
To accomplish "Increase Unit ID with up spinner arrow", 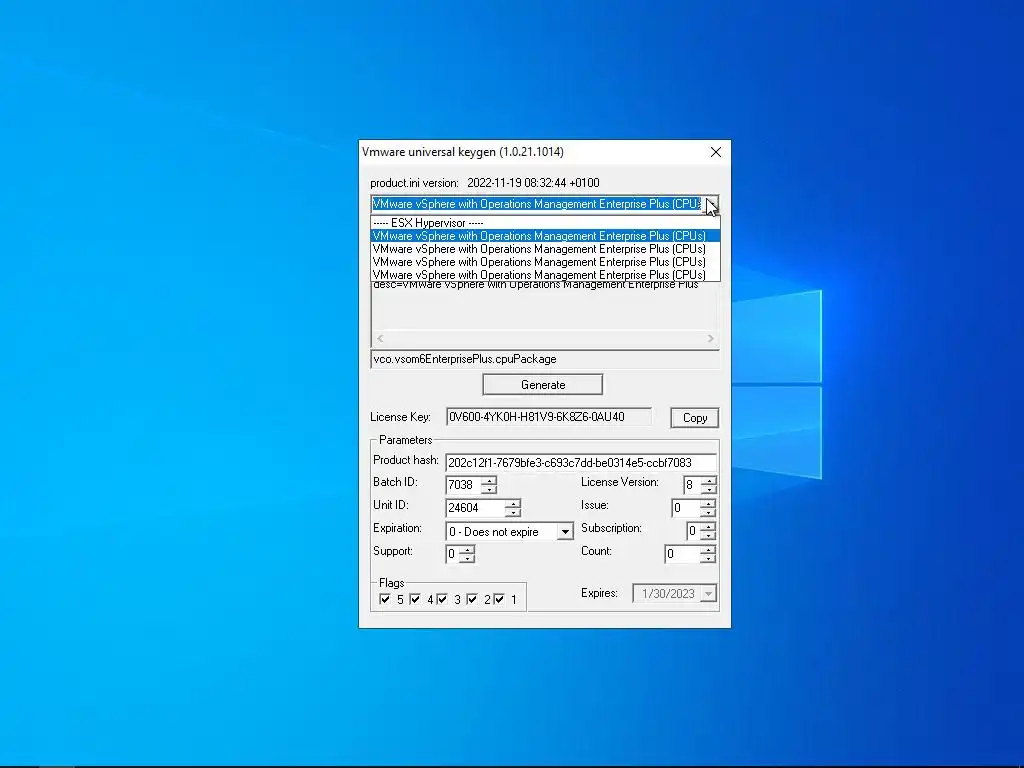I will click(x=513, y=504).
